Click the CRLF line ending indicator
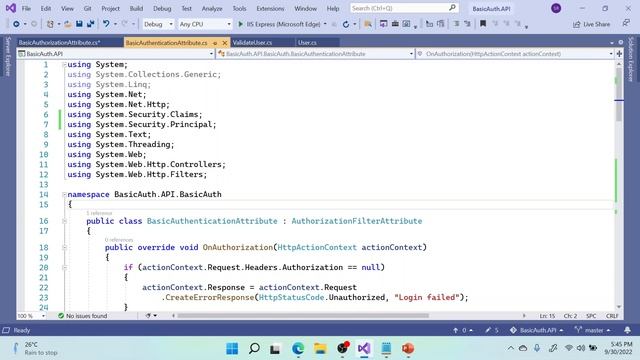This screenshot has width=640, height=360. click(612, 316)
